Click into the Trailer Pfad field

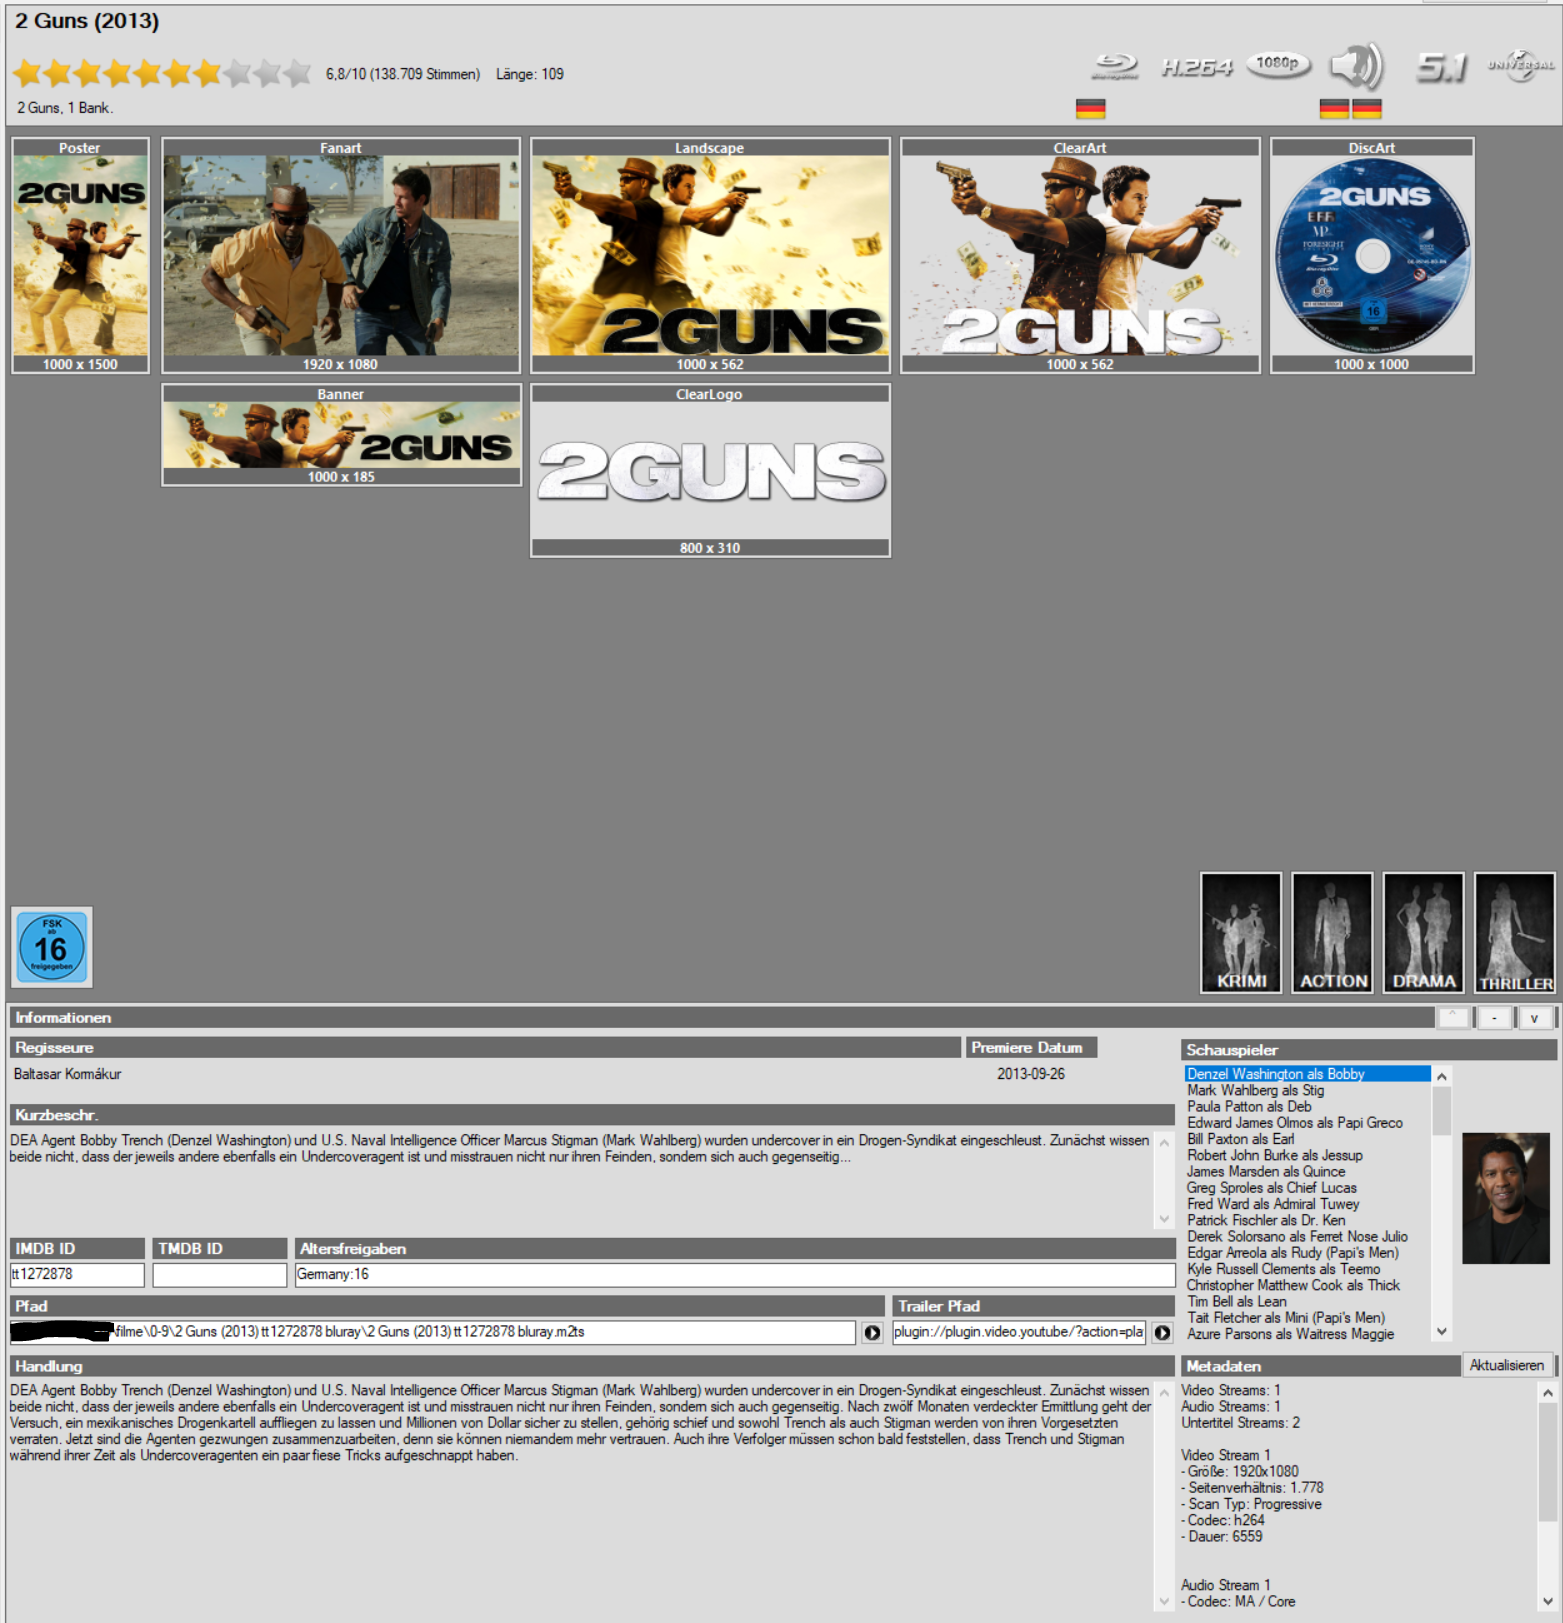click(1019, 1332)
